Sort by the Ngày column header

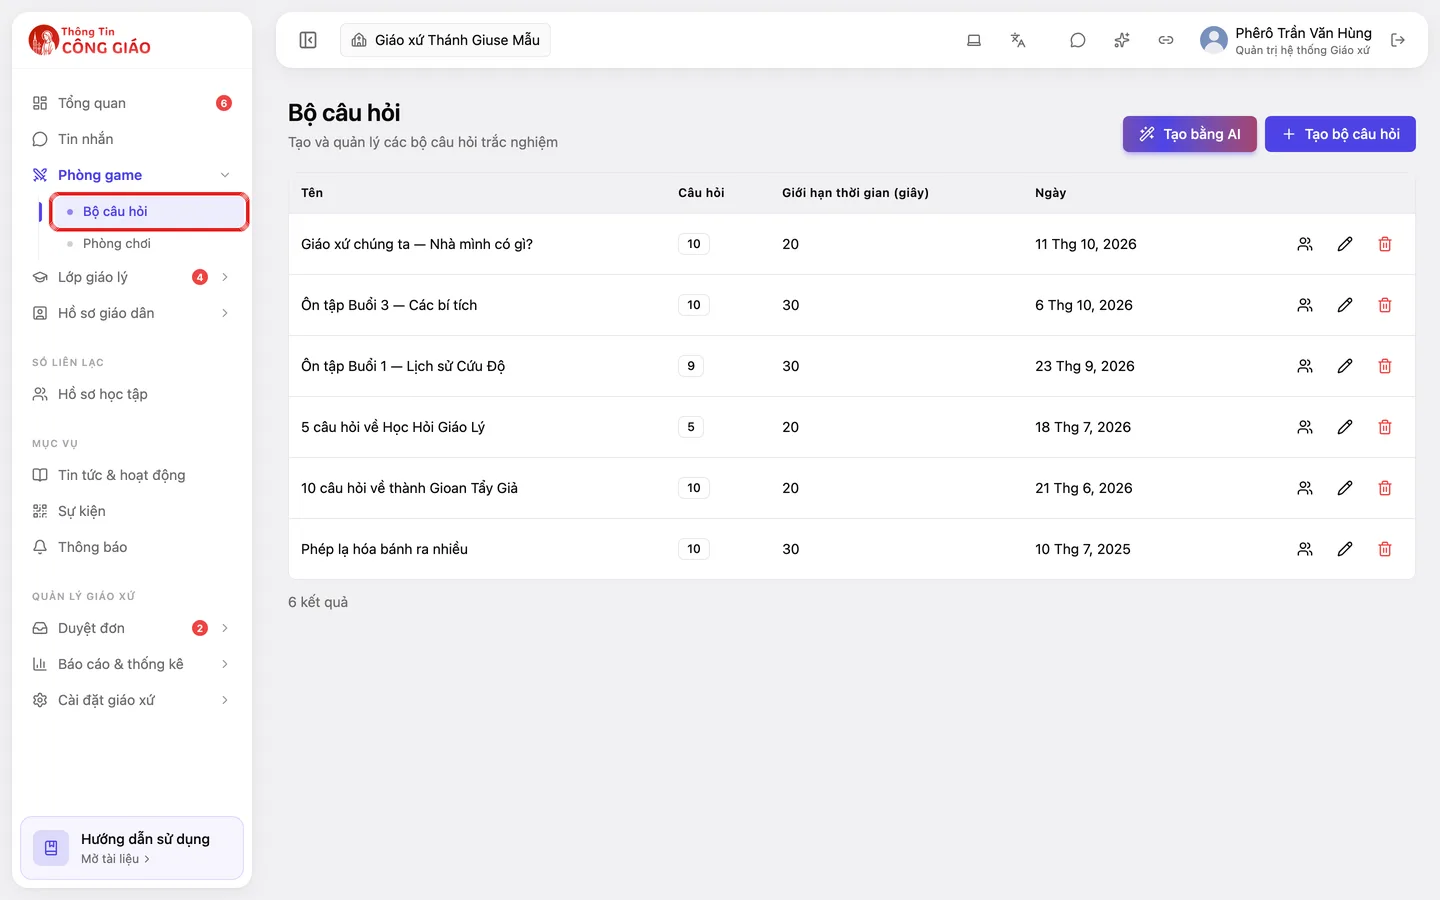1050,193
